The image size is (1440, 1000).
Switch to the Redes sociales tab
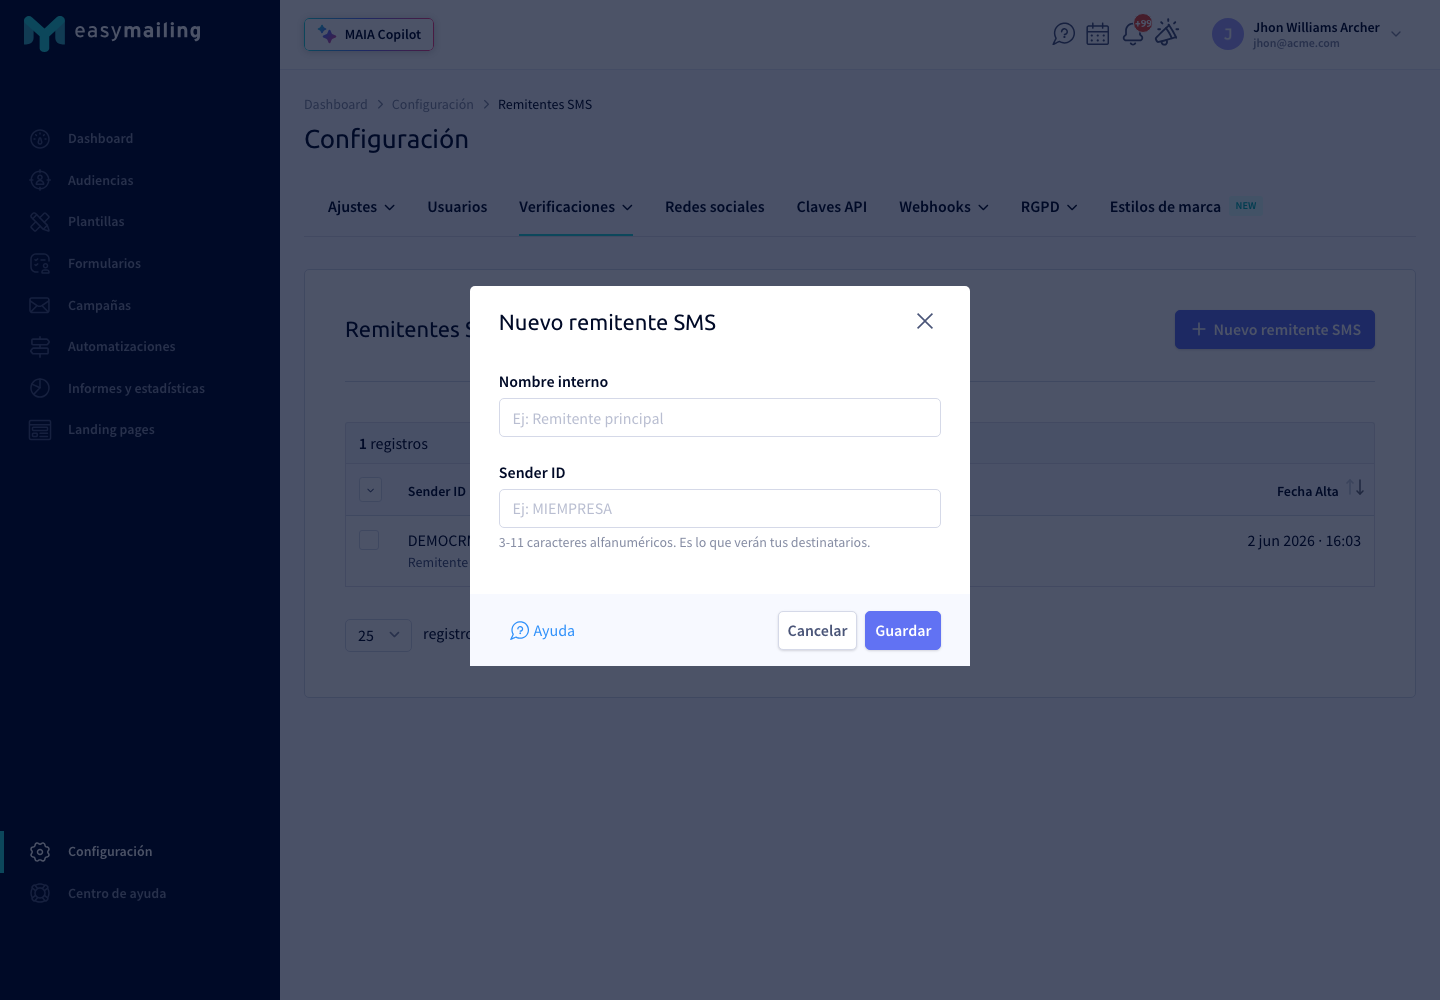715,207
